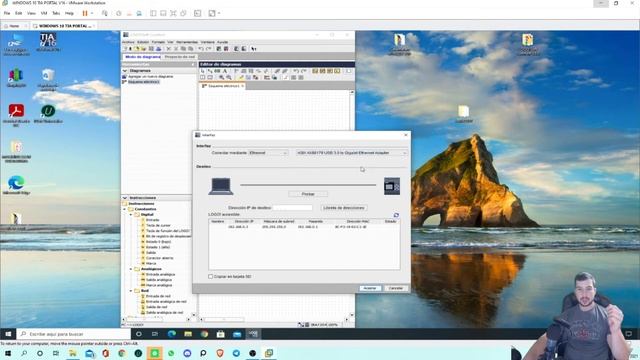Select the Esquema eléctrico1 editor tab

(223, 86)
